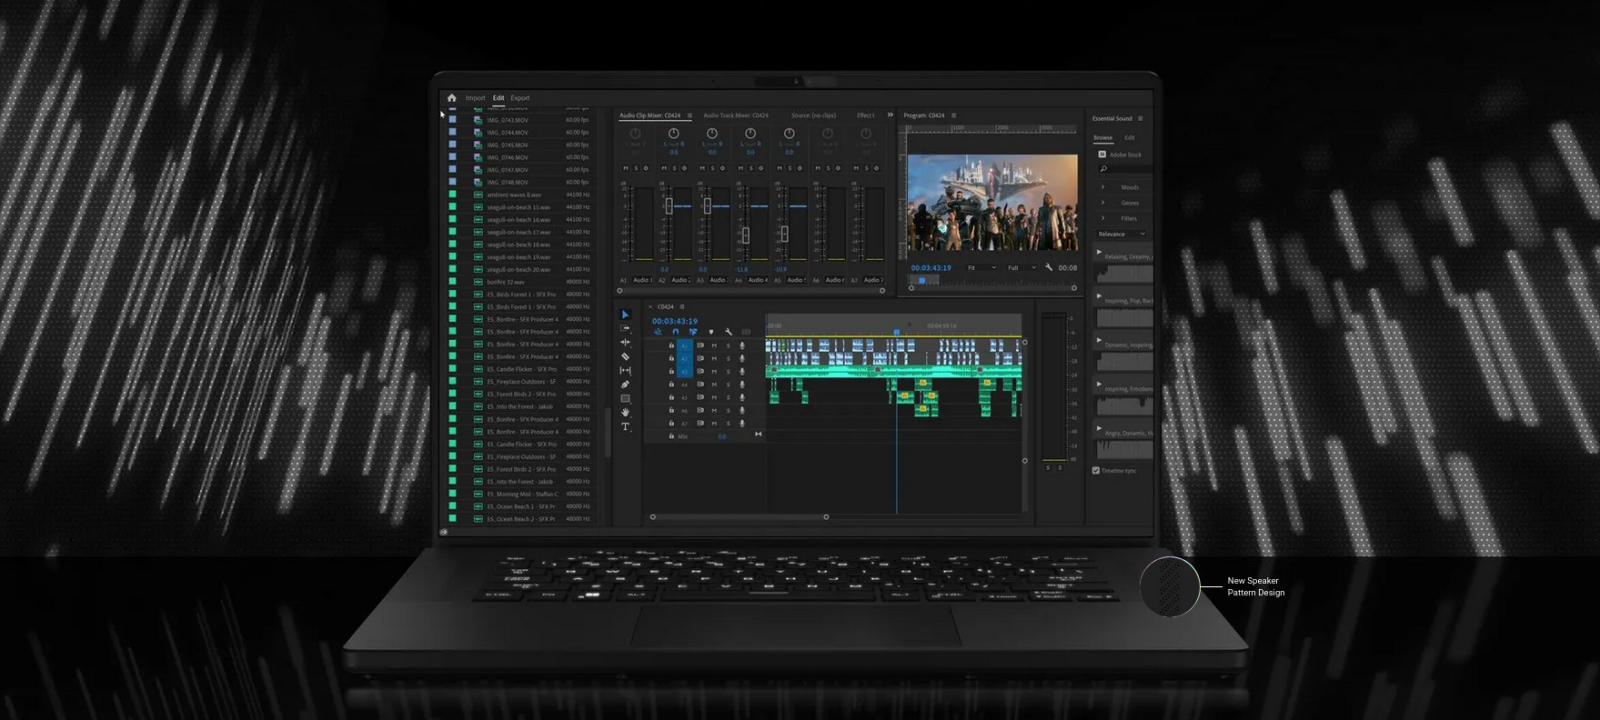Choose the Hand tool
This screenshot has width=1600, height=720.
tap(626, 412)
